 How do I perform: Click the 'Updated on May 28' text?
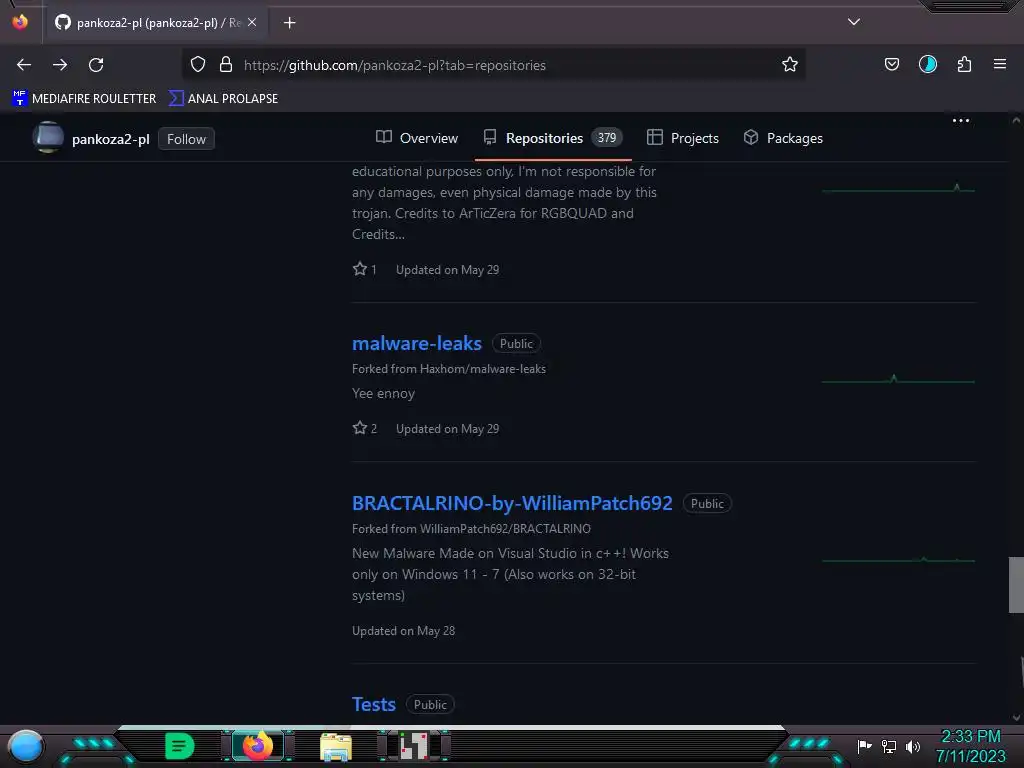[404, 631]
